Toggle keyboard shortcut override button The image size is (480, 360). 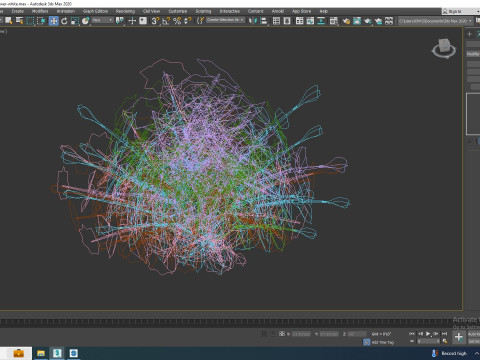(x=143, y=21)
